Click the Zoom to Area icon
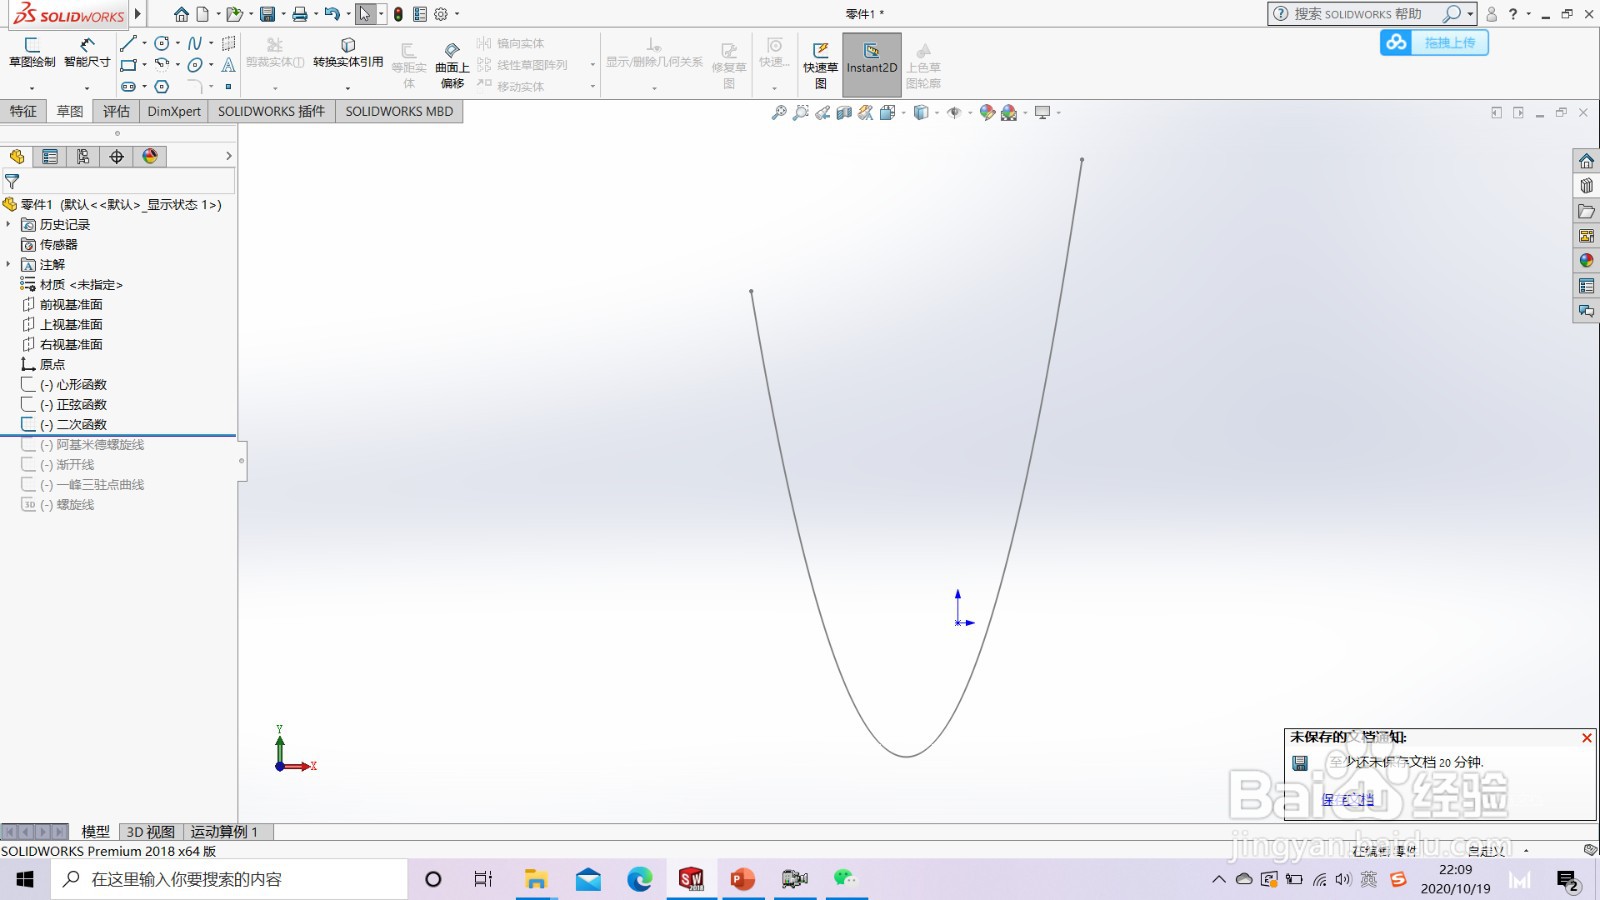The height and width of the screenshot is (900, 1600). coord(801,113)
